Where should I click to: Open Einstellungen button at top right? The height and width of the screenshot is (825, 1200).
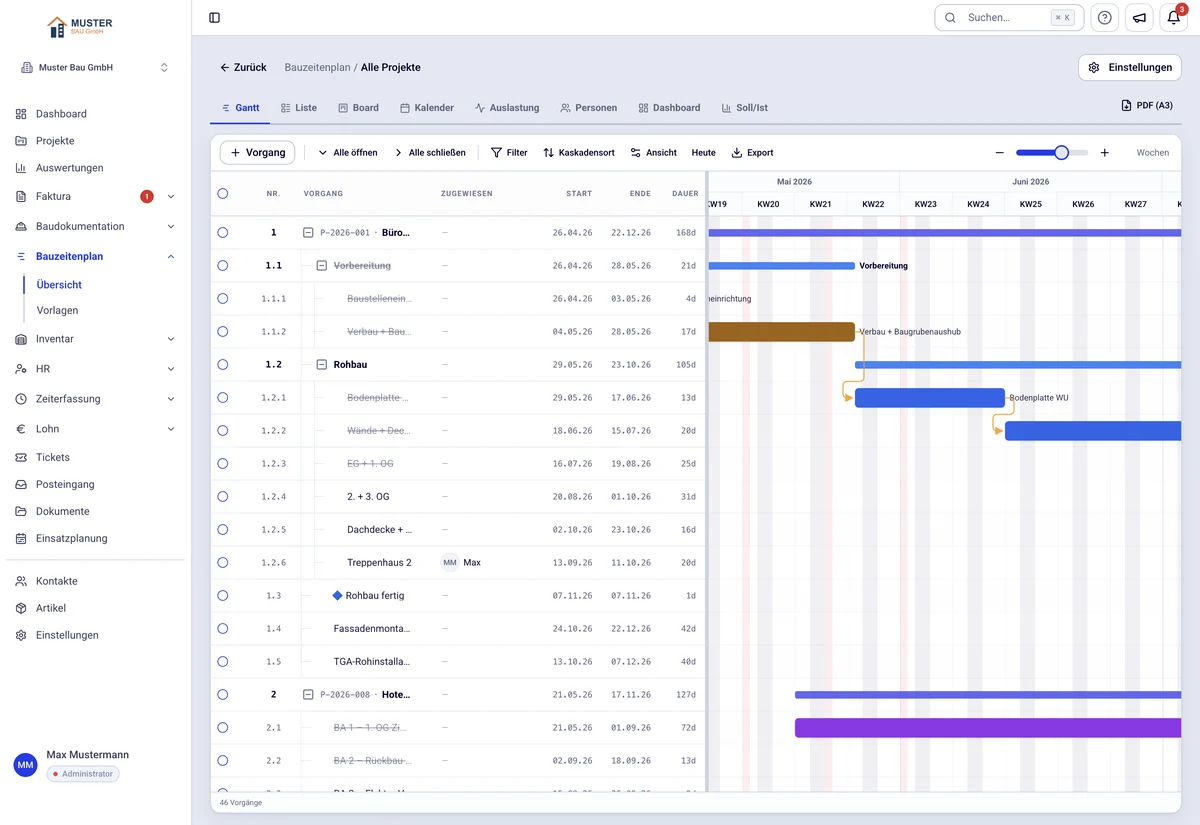(x=1130, y=68)
